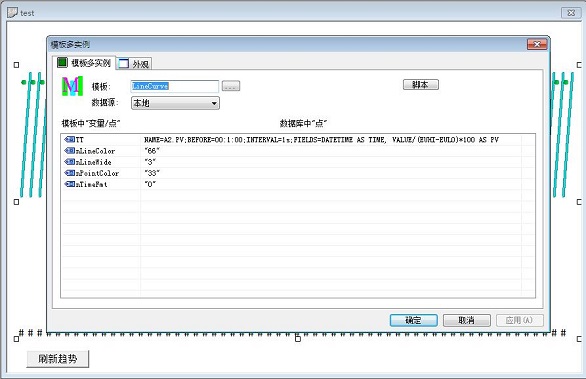Select the nLineWide variable icon
Viewport: 586px width, 379px height.
[70, 162]
